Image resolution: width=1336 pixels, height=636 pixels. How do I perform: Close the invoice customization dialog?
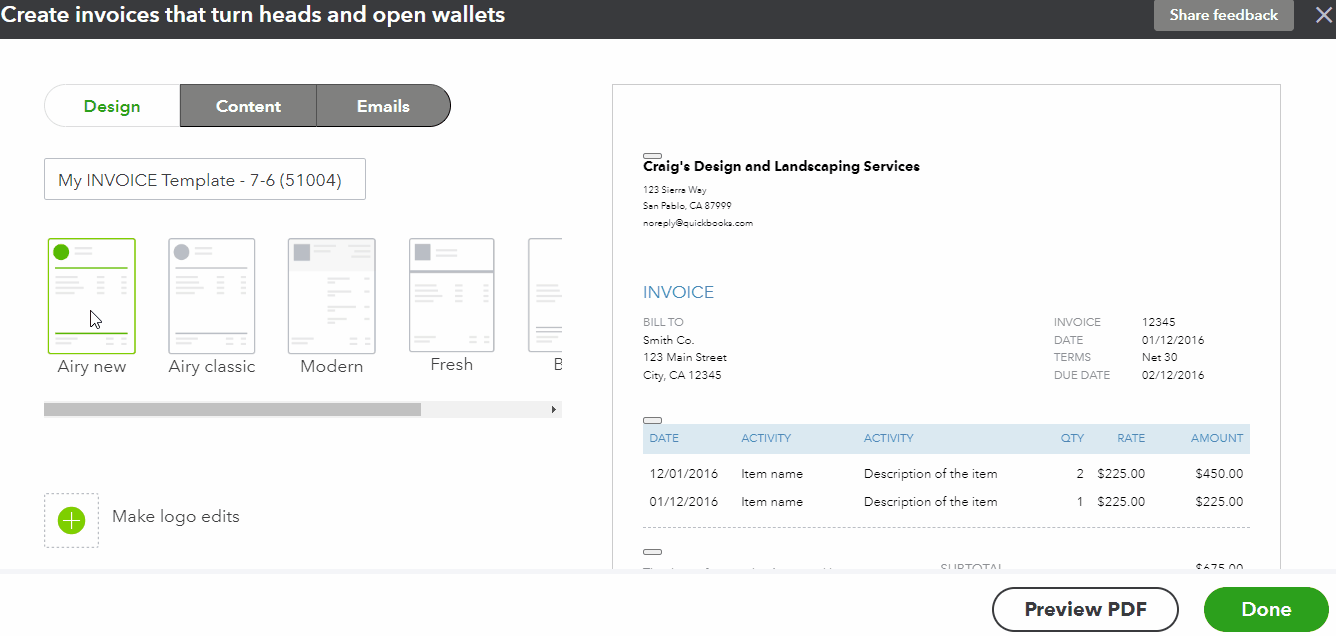click(x=1323, y=15)
